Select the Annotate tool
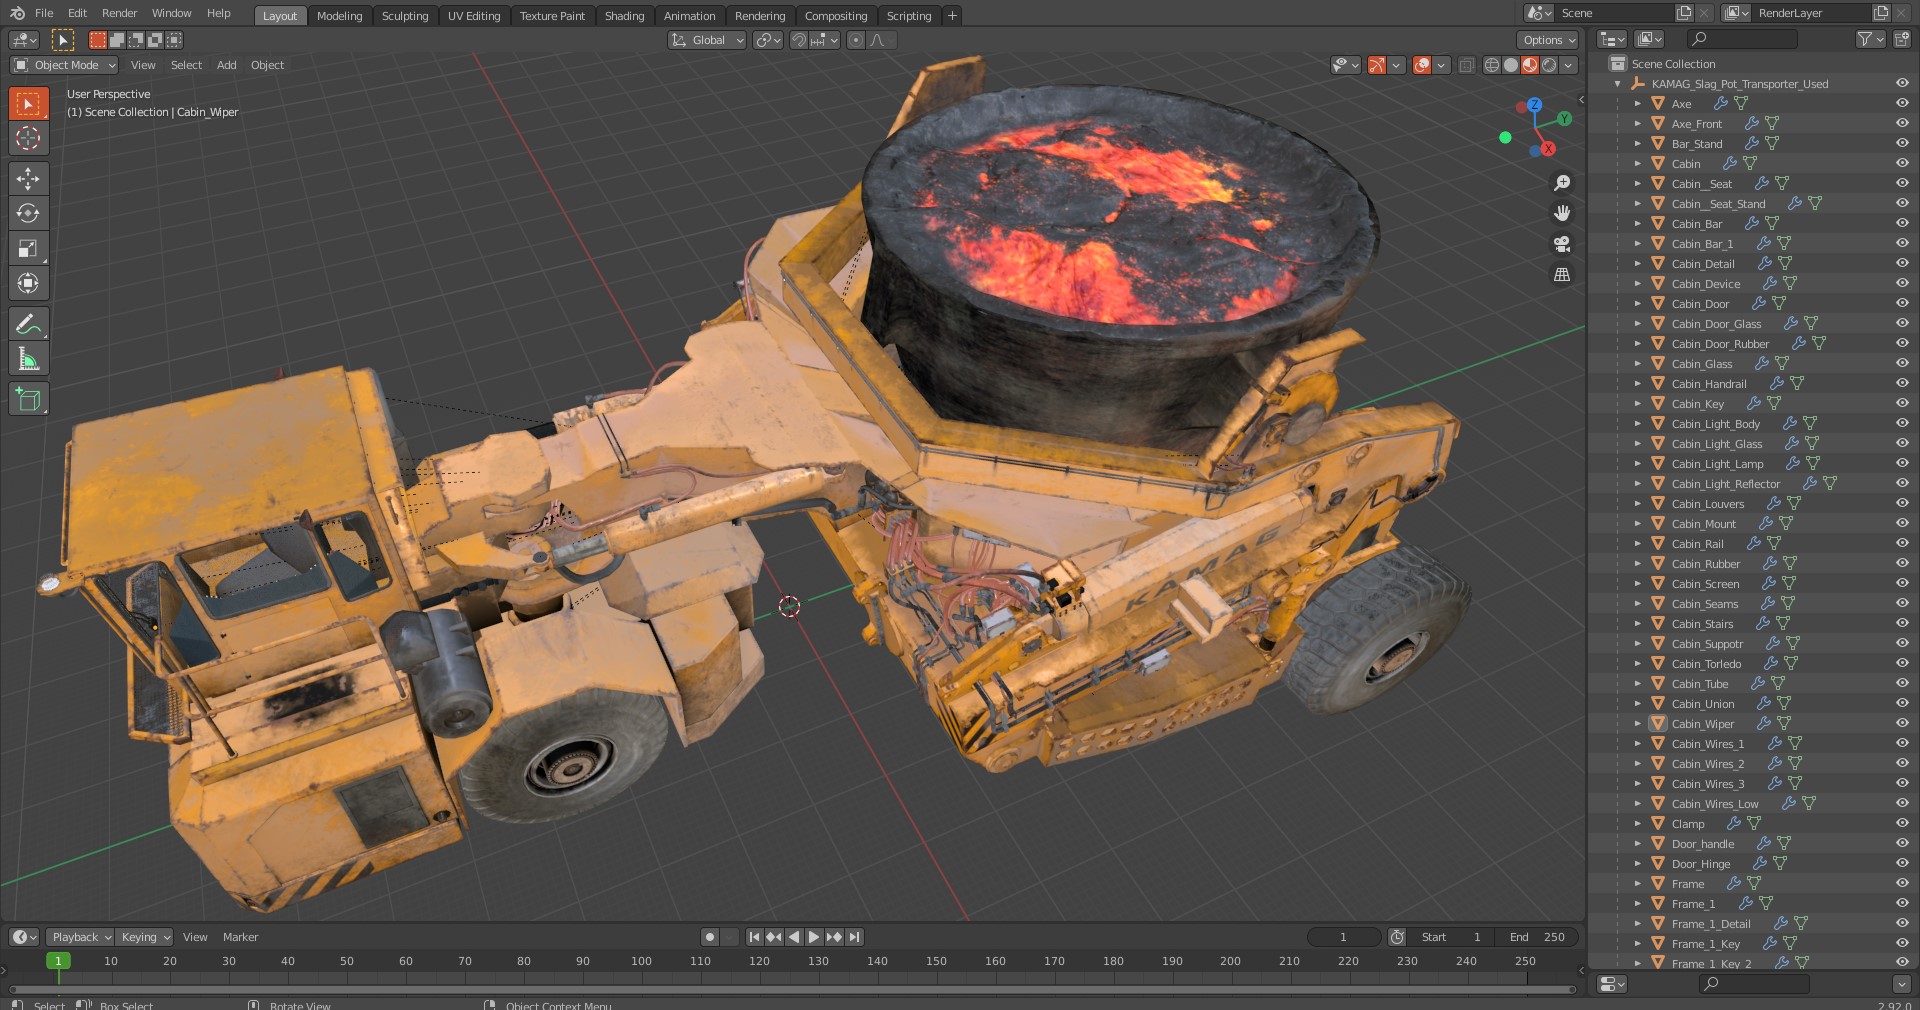 [28, 324]
